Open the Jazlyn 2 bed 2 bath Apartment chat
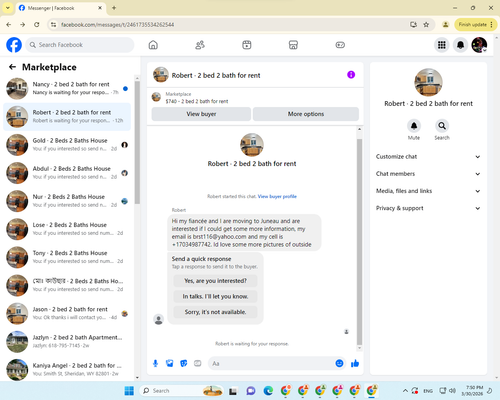500x400 pixels. (67, 342)
